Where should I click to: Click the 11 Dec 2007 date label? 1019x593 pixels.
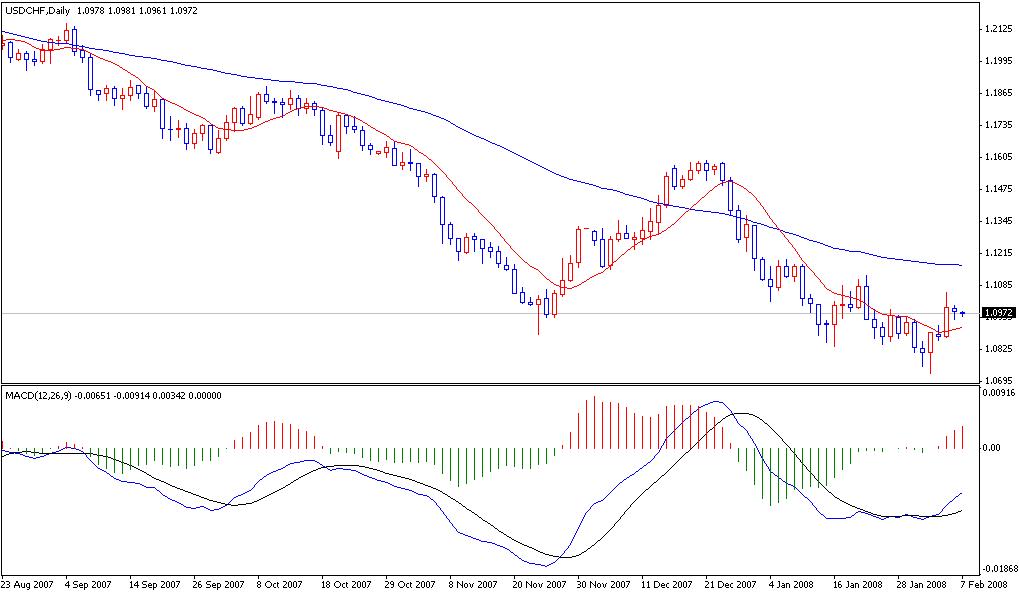[x=667, y=585]
